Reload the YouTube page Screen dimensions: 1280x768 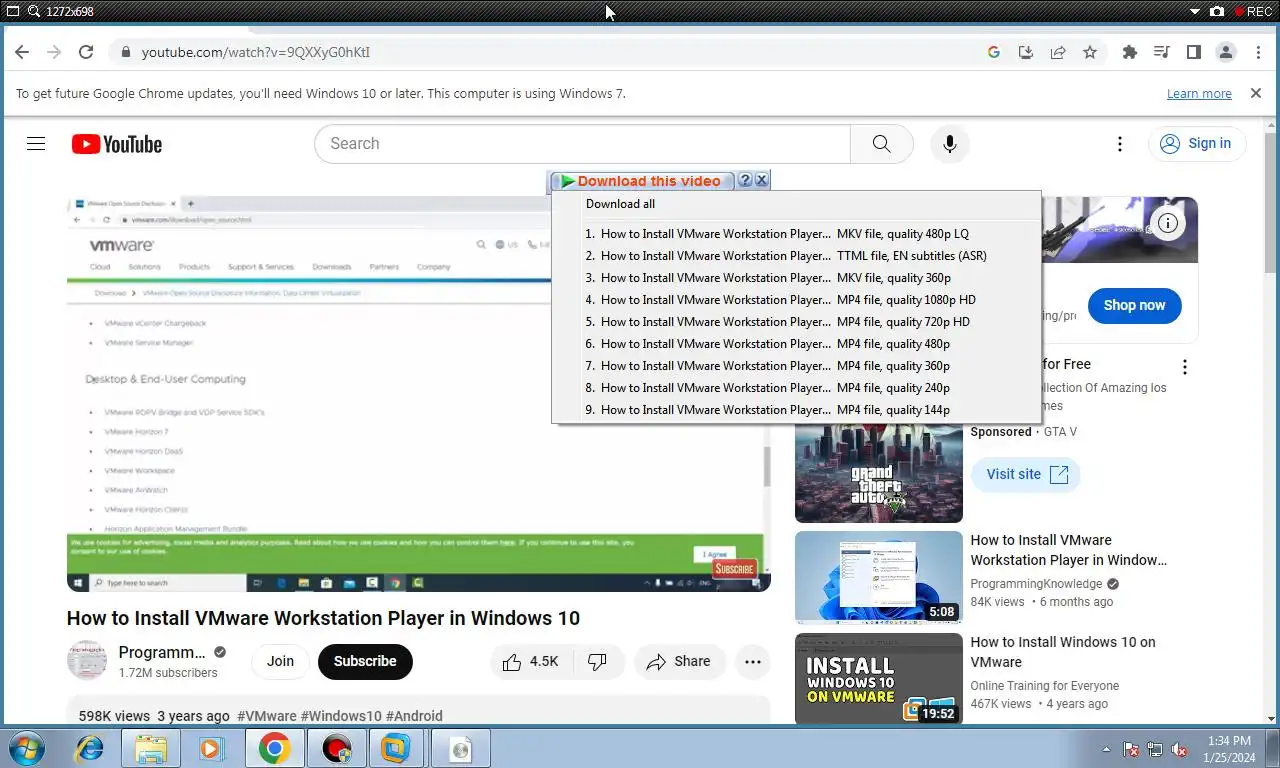tap(86, 52)
